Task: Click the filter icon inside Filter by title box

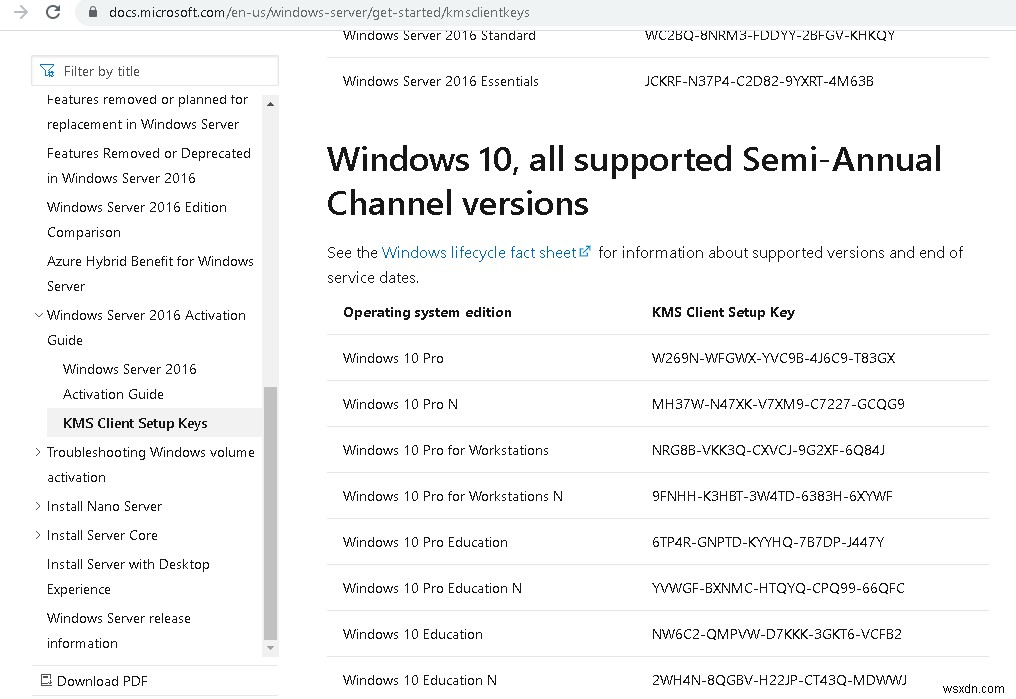Action: click(x=47, y=70)
